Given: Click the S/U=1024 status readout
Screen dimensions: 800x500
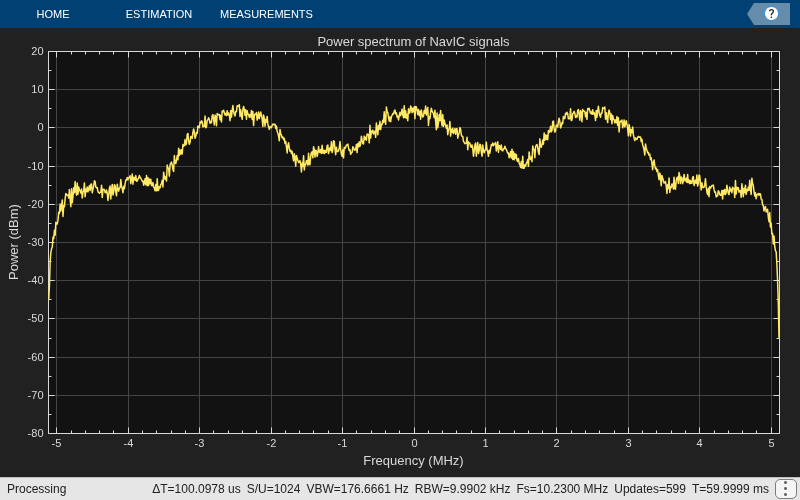Looking at the screenshot, I should click(273, 489).
